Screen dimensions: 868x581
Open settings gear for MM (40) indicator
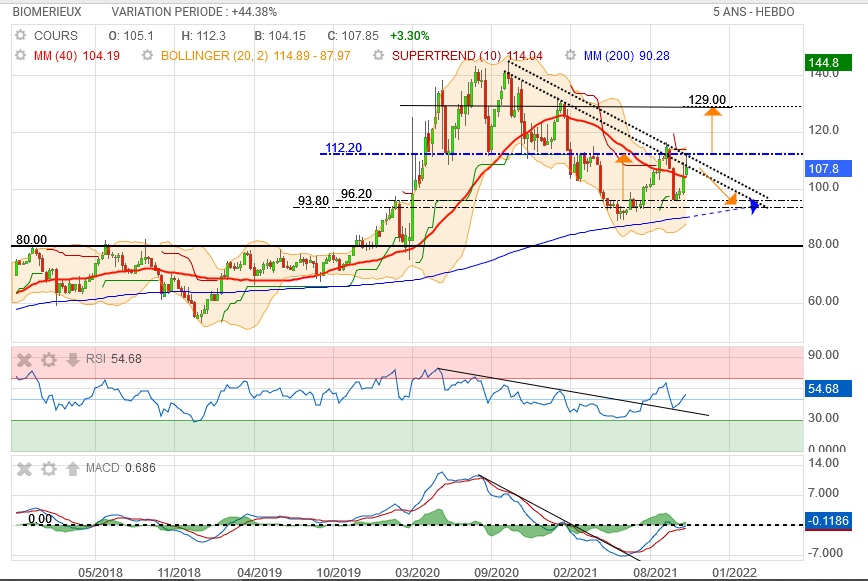[20, 55]
